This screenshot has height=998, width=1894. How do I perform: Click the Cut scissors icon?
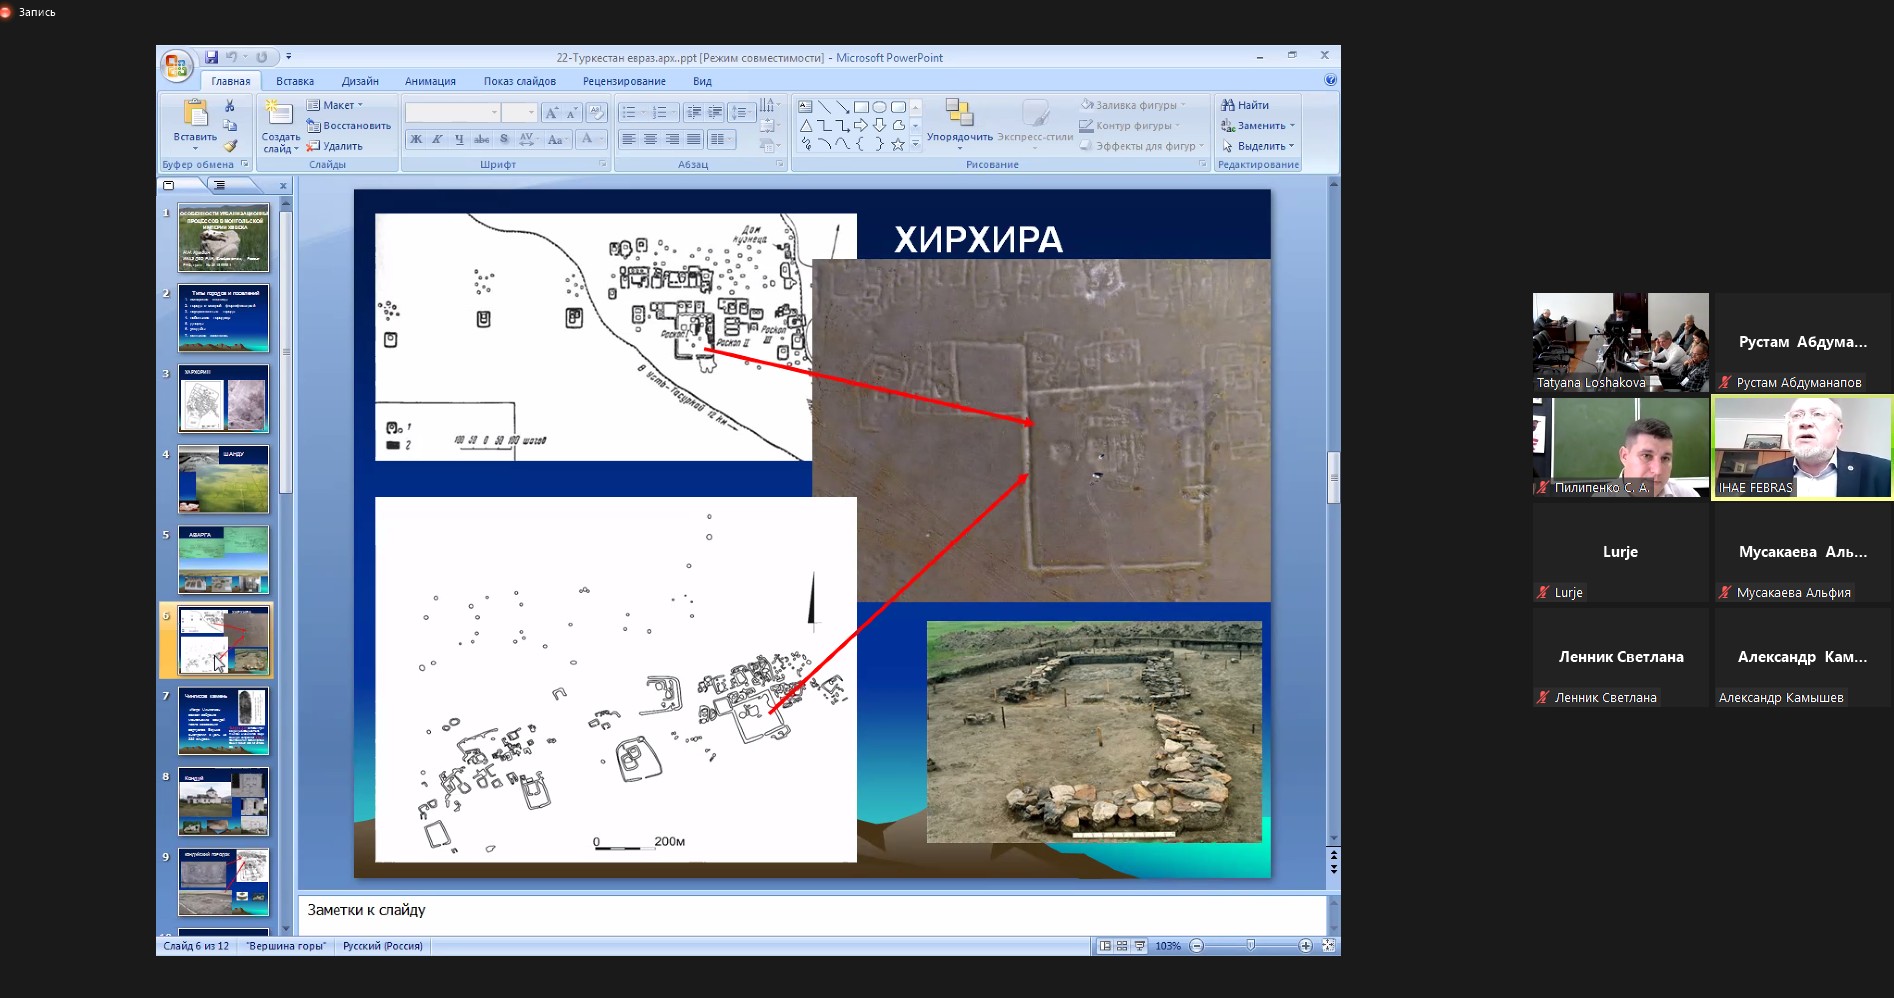(230, 106)
